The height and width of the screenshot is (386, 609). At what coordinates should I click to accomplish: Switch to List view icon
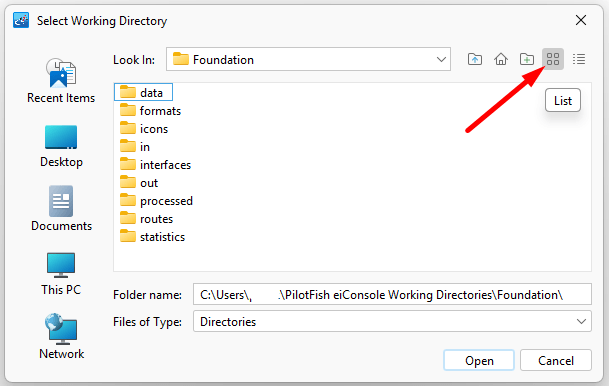coord(553,59)
